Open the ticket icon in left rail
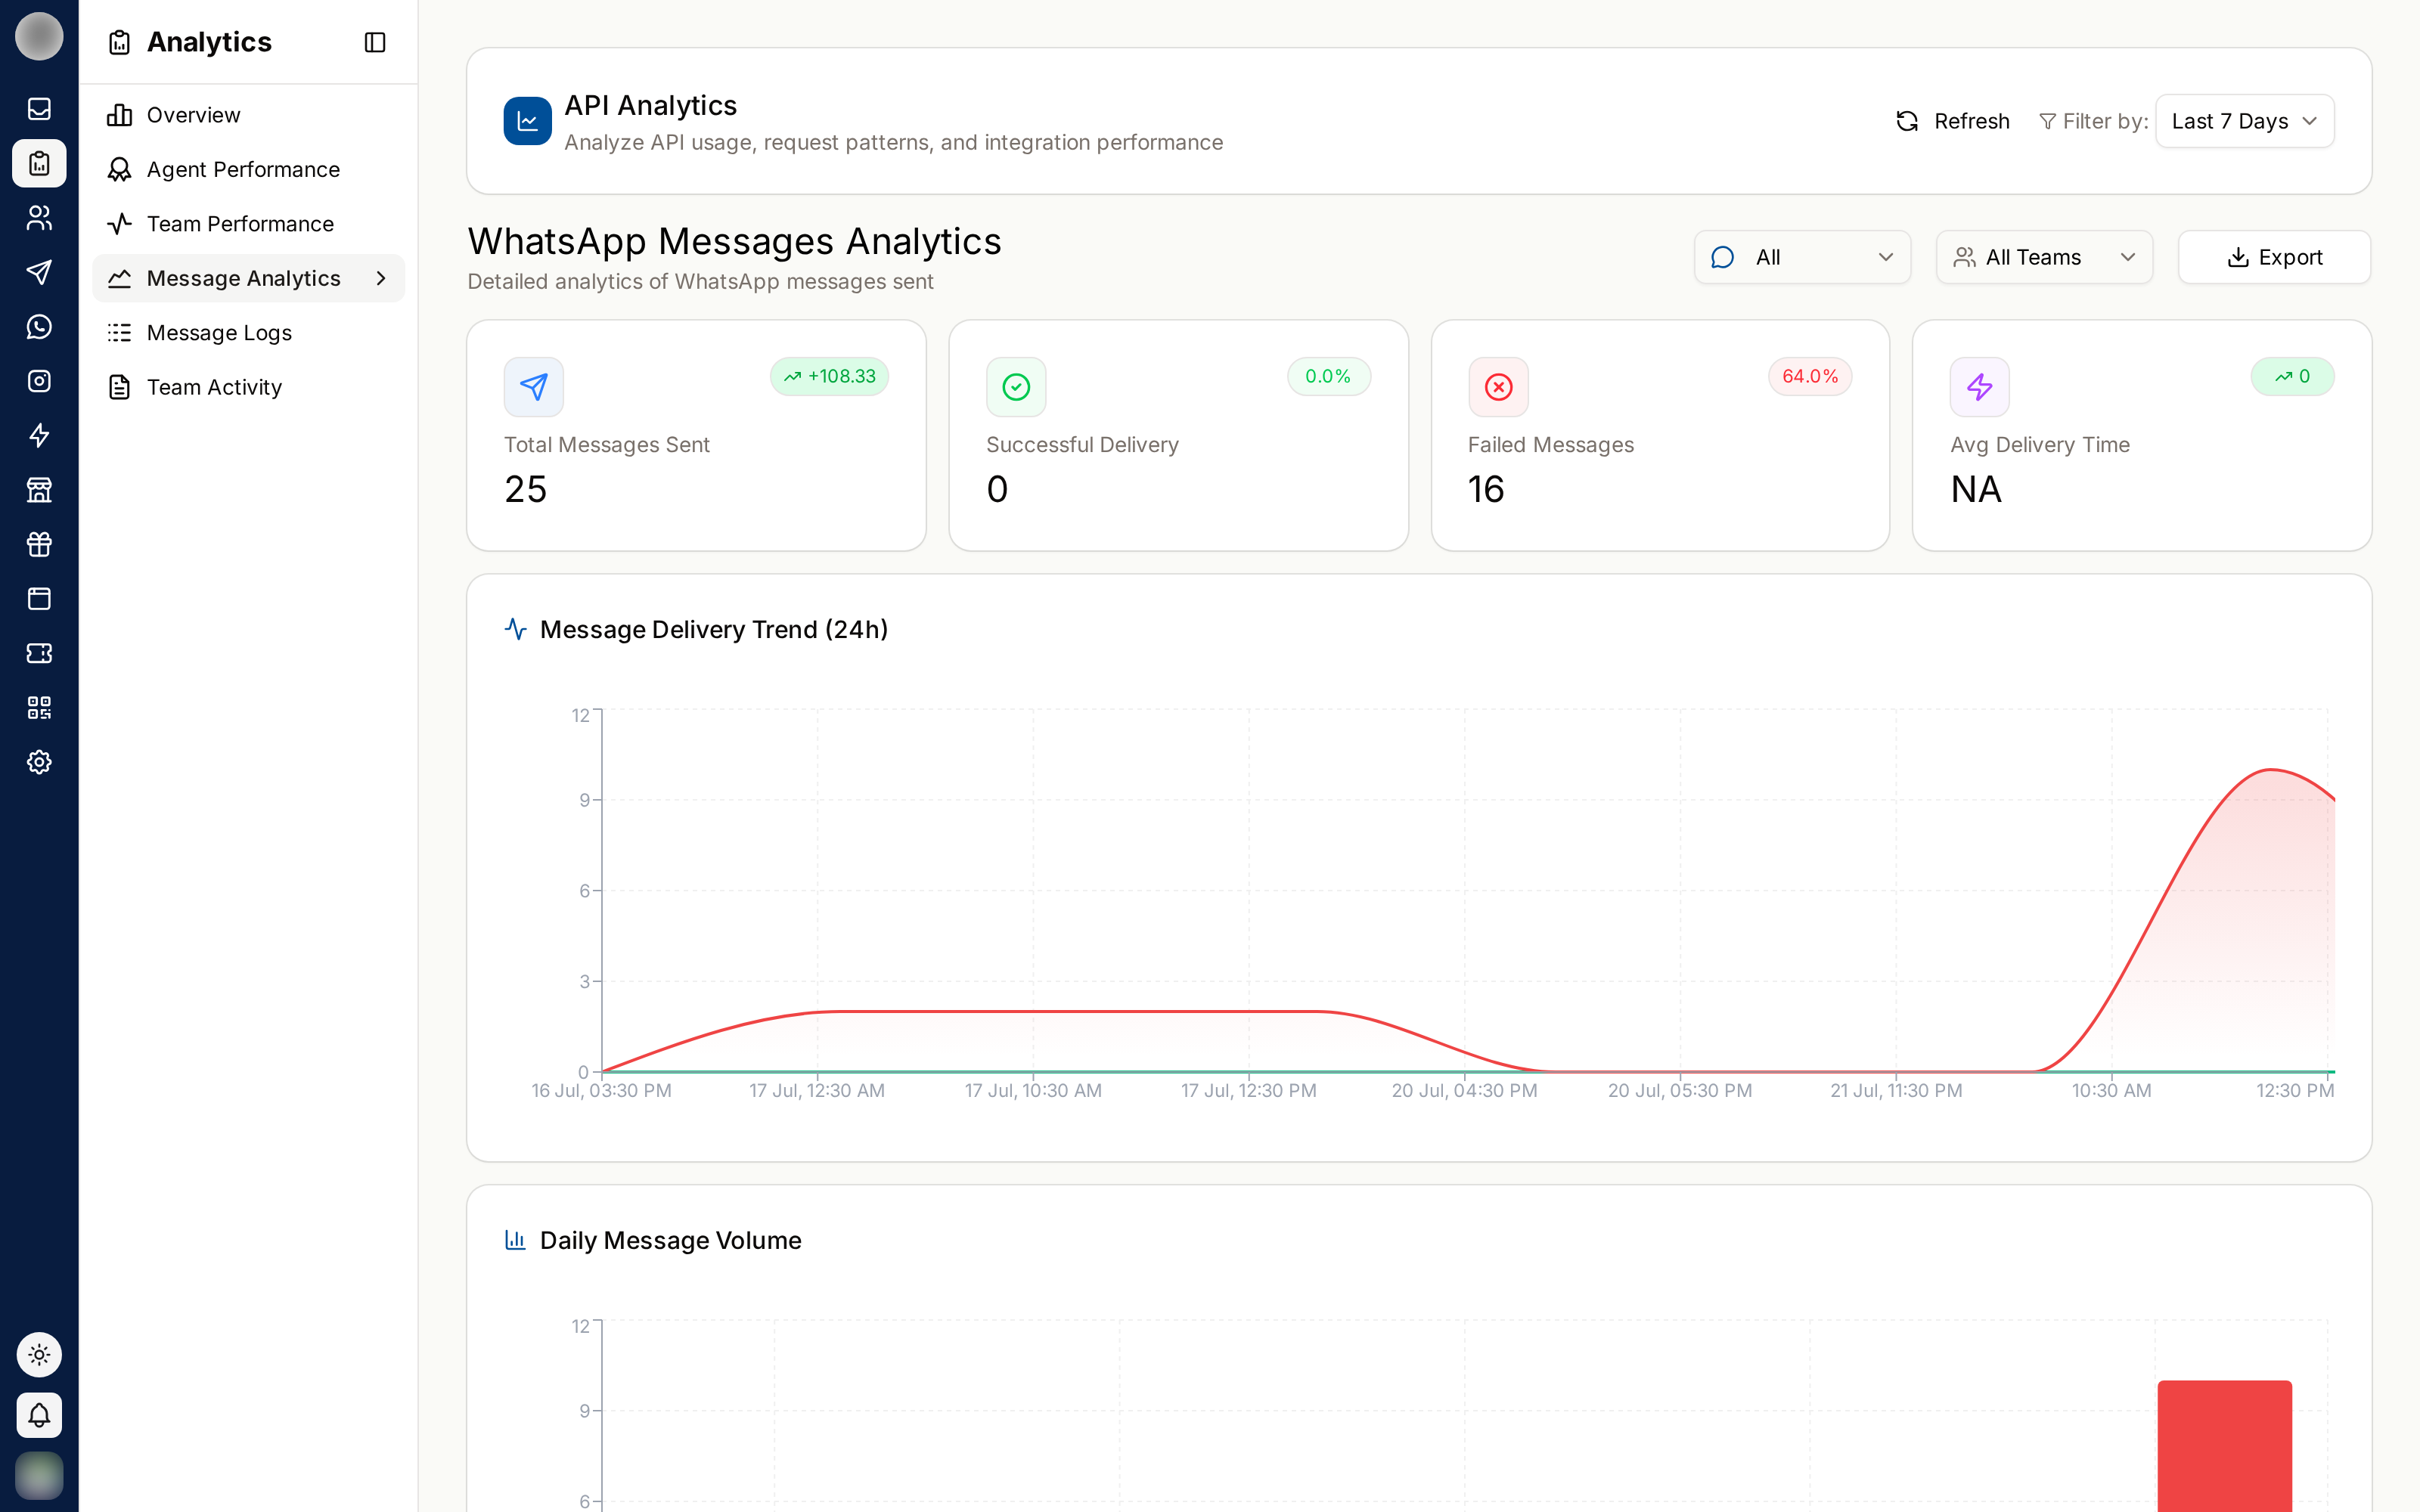The width and height of the screenshot is (2420, 1512). coord(39,653)
